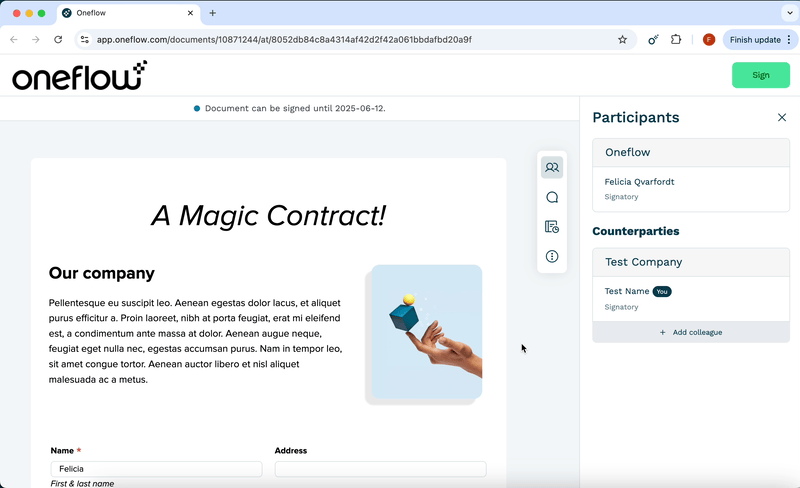Open the Comments speech bubble icon
800x488 pixels.
pyautogui.click(x=552, y=197)
